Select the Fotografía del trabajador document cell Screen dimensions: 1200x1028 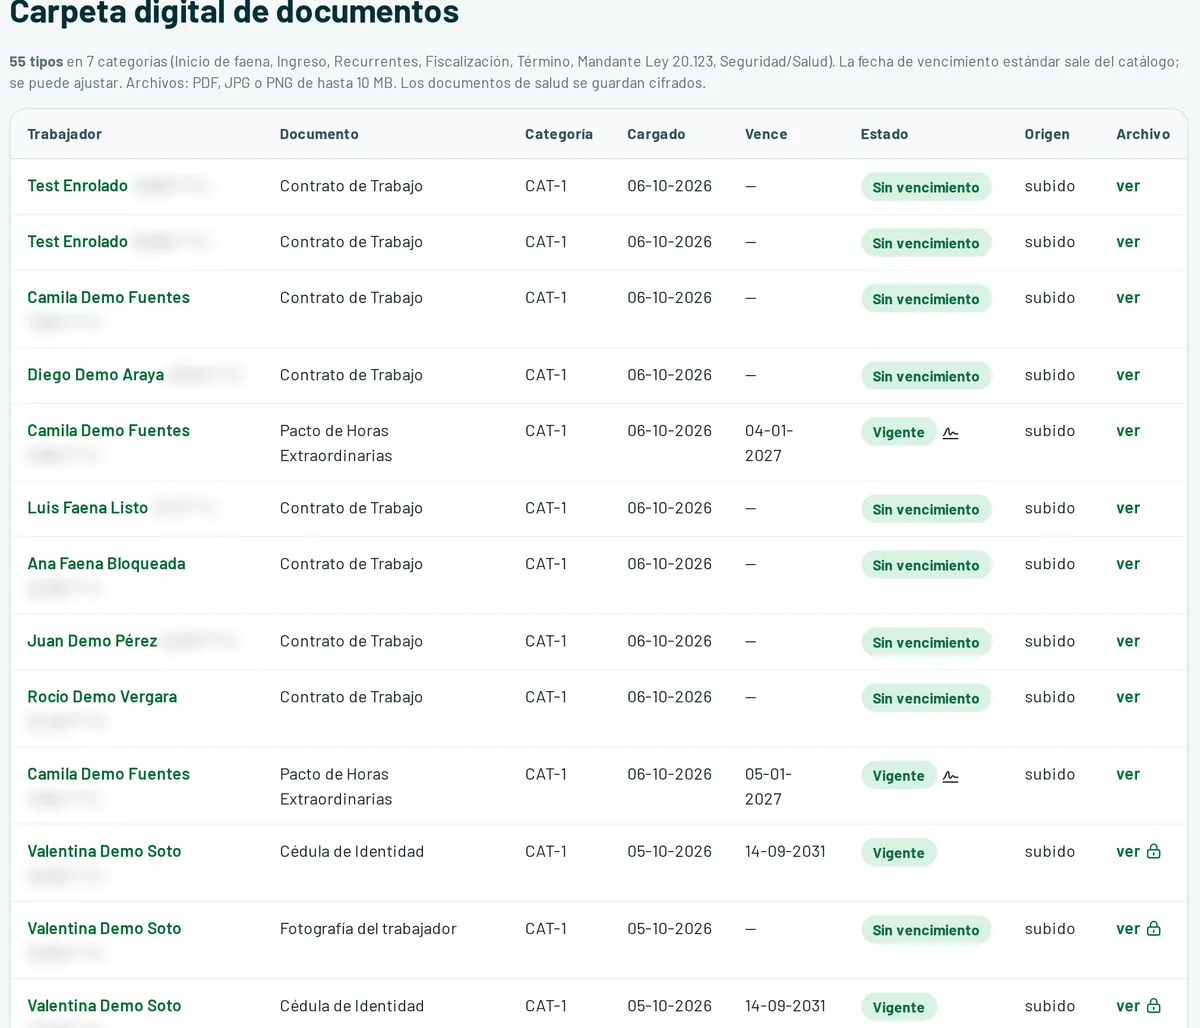[368, 929]
